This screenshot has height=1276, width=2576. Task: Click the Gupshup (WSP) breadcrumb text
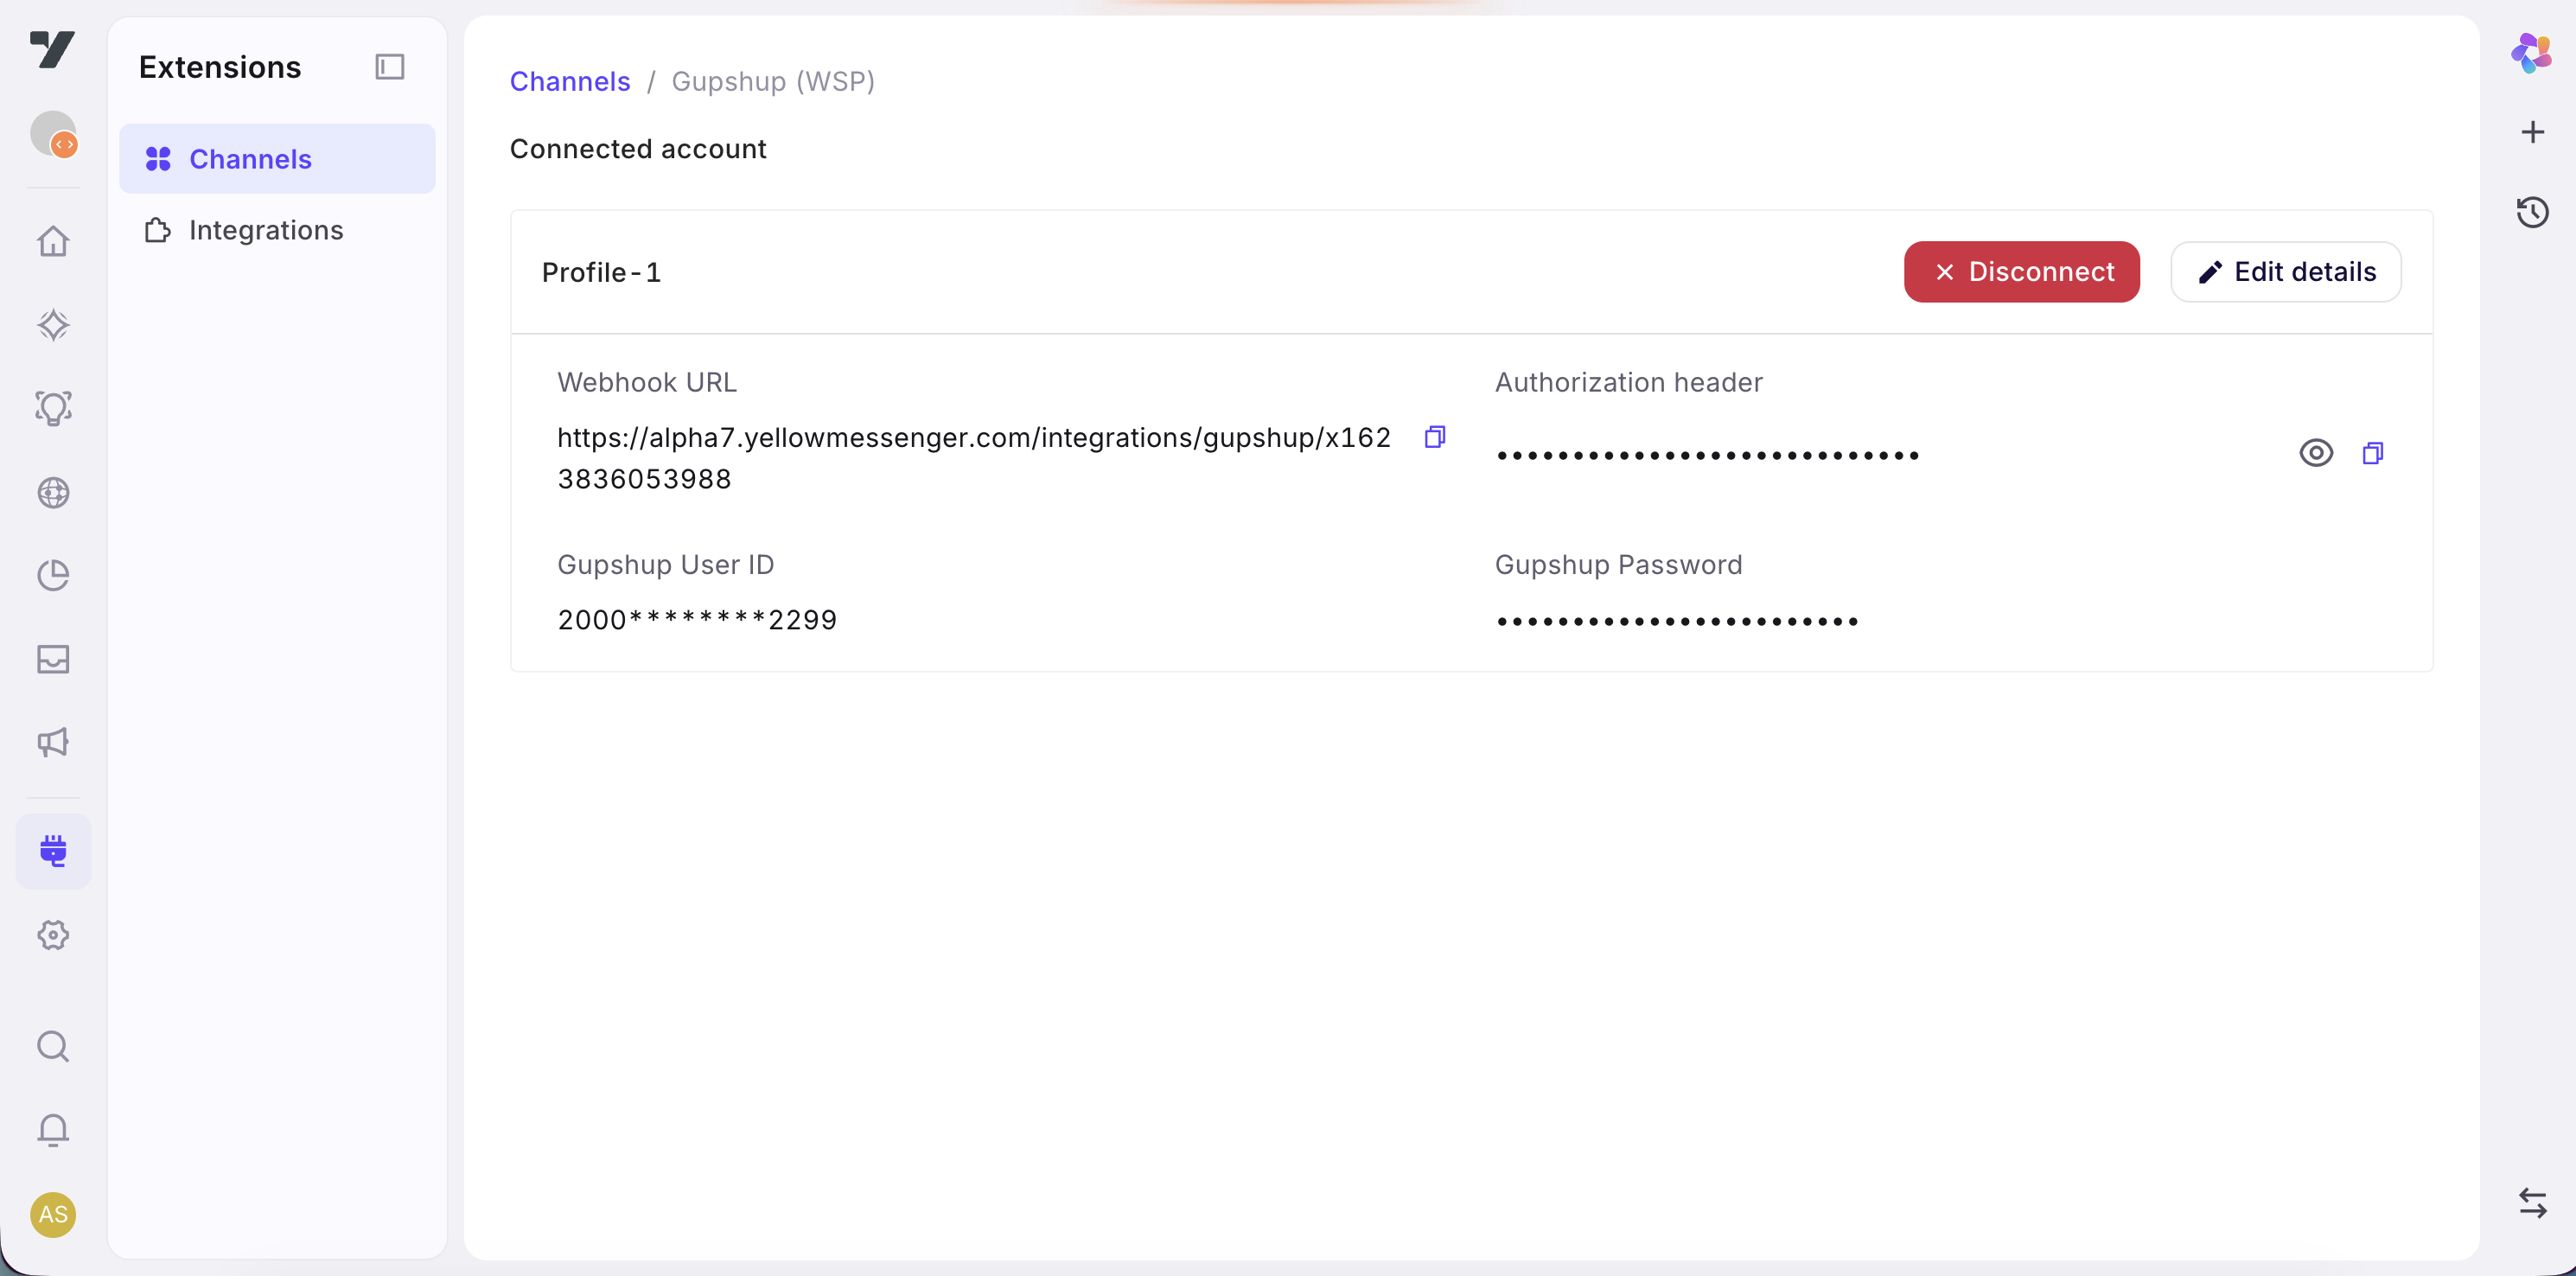click(x=773, y=81)
